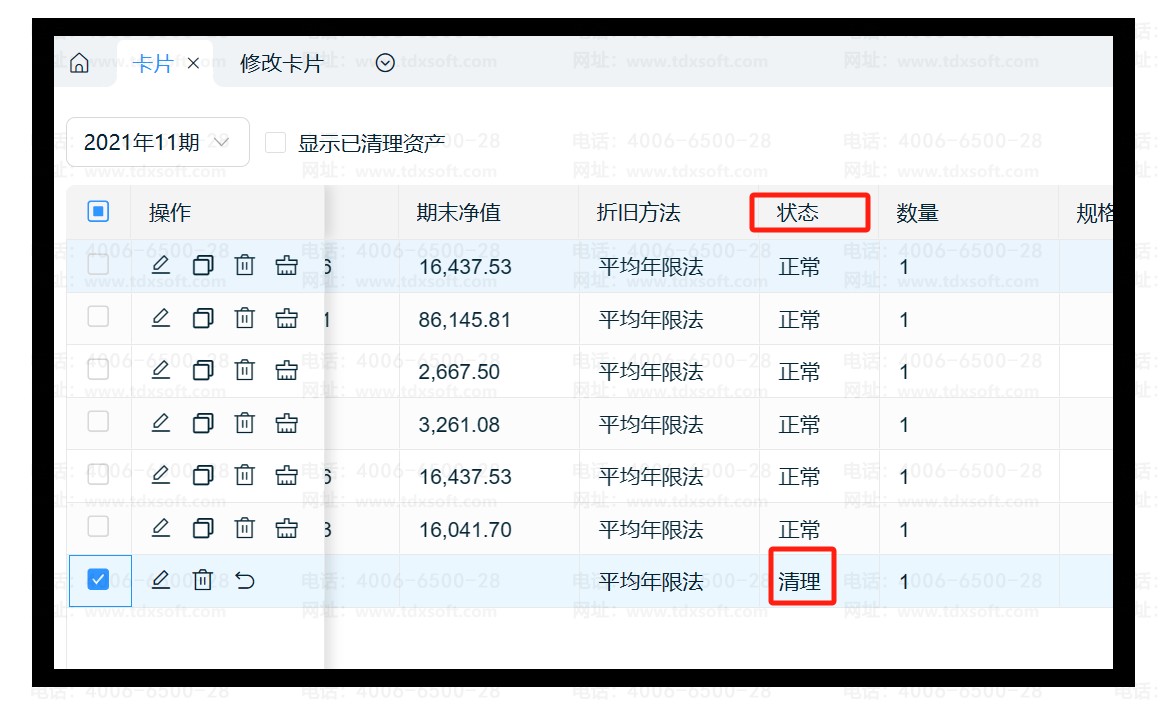The image size is (1167, 705).
Task: Select the 清理 status cell
Action: (x=800, y=582)
